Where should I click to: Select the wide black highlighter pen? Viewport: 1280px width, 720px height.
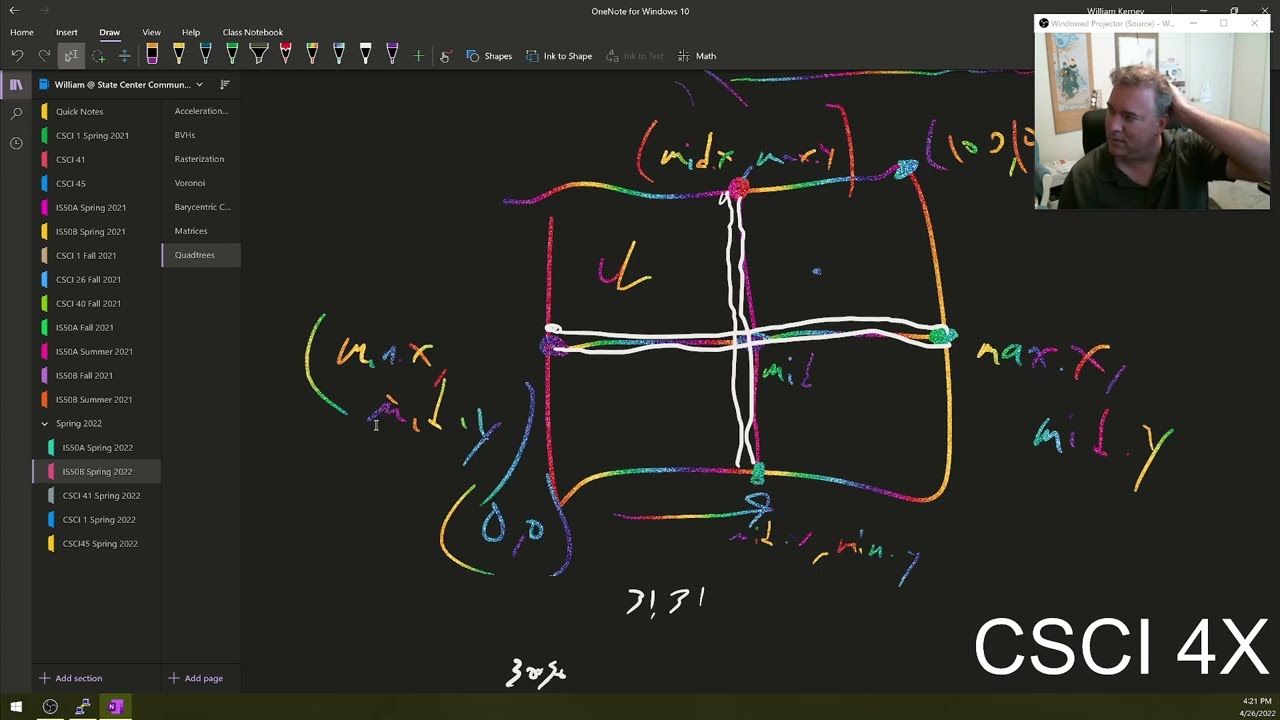pos(259,55)
